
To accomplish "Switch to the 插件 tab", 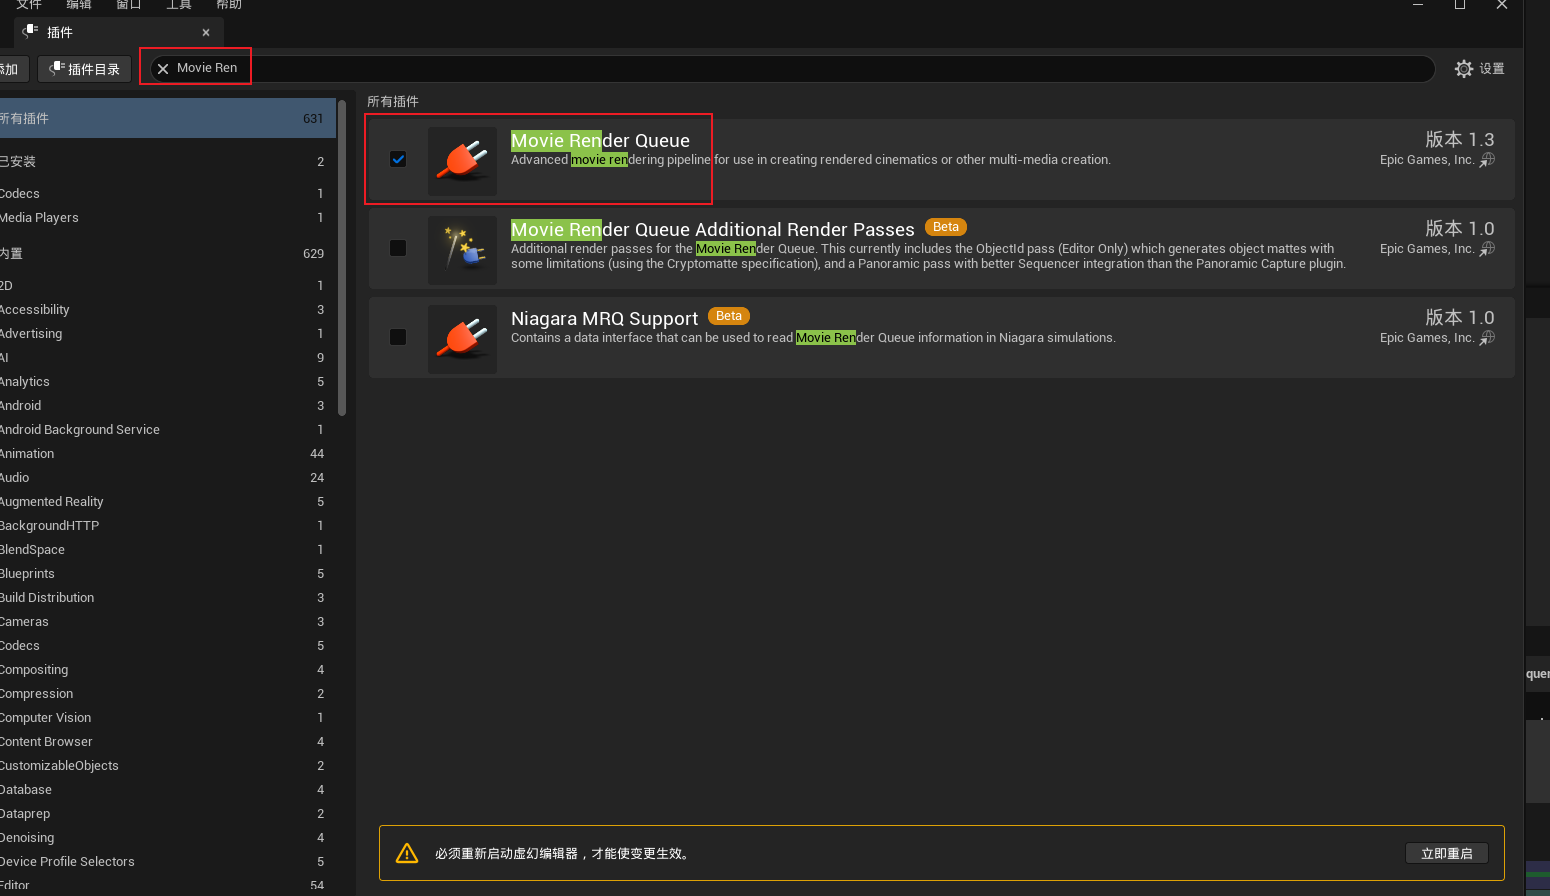I will point(118,32).
